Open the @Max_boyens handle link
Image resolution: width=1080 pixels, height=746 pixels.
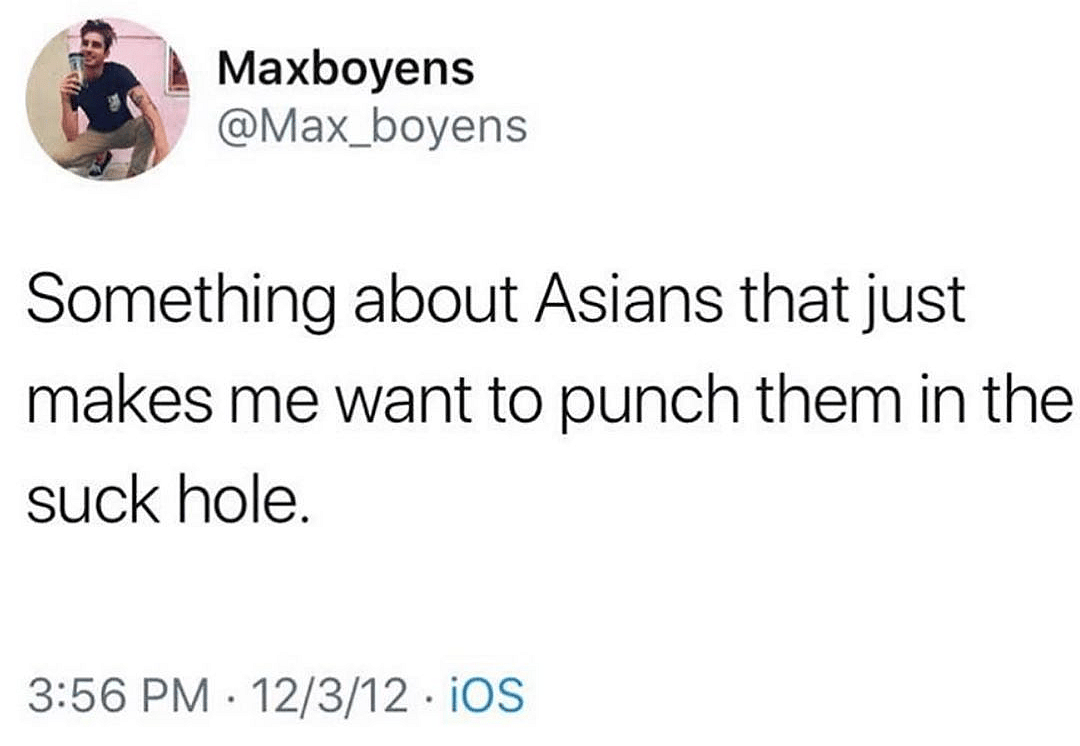click(372, 127)
